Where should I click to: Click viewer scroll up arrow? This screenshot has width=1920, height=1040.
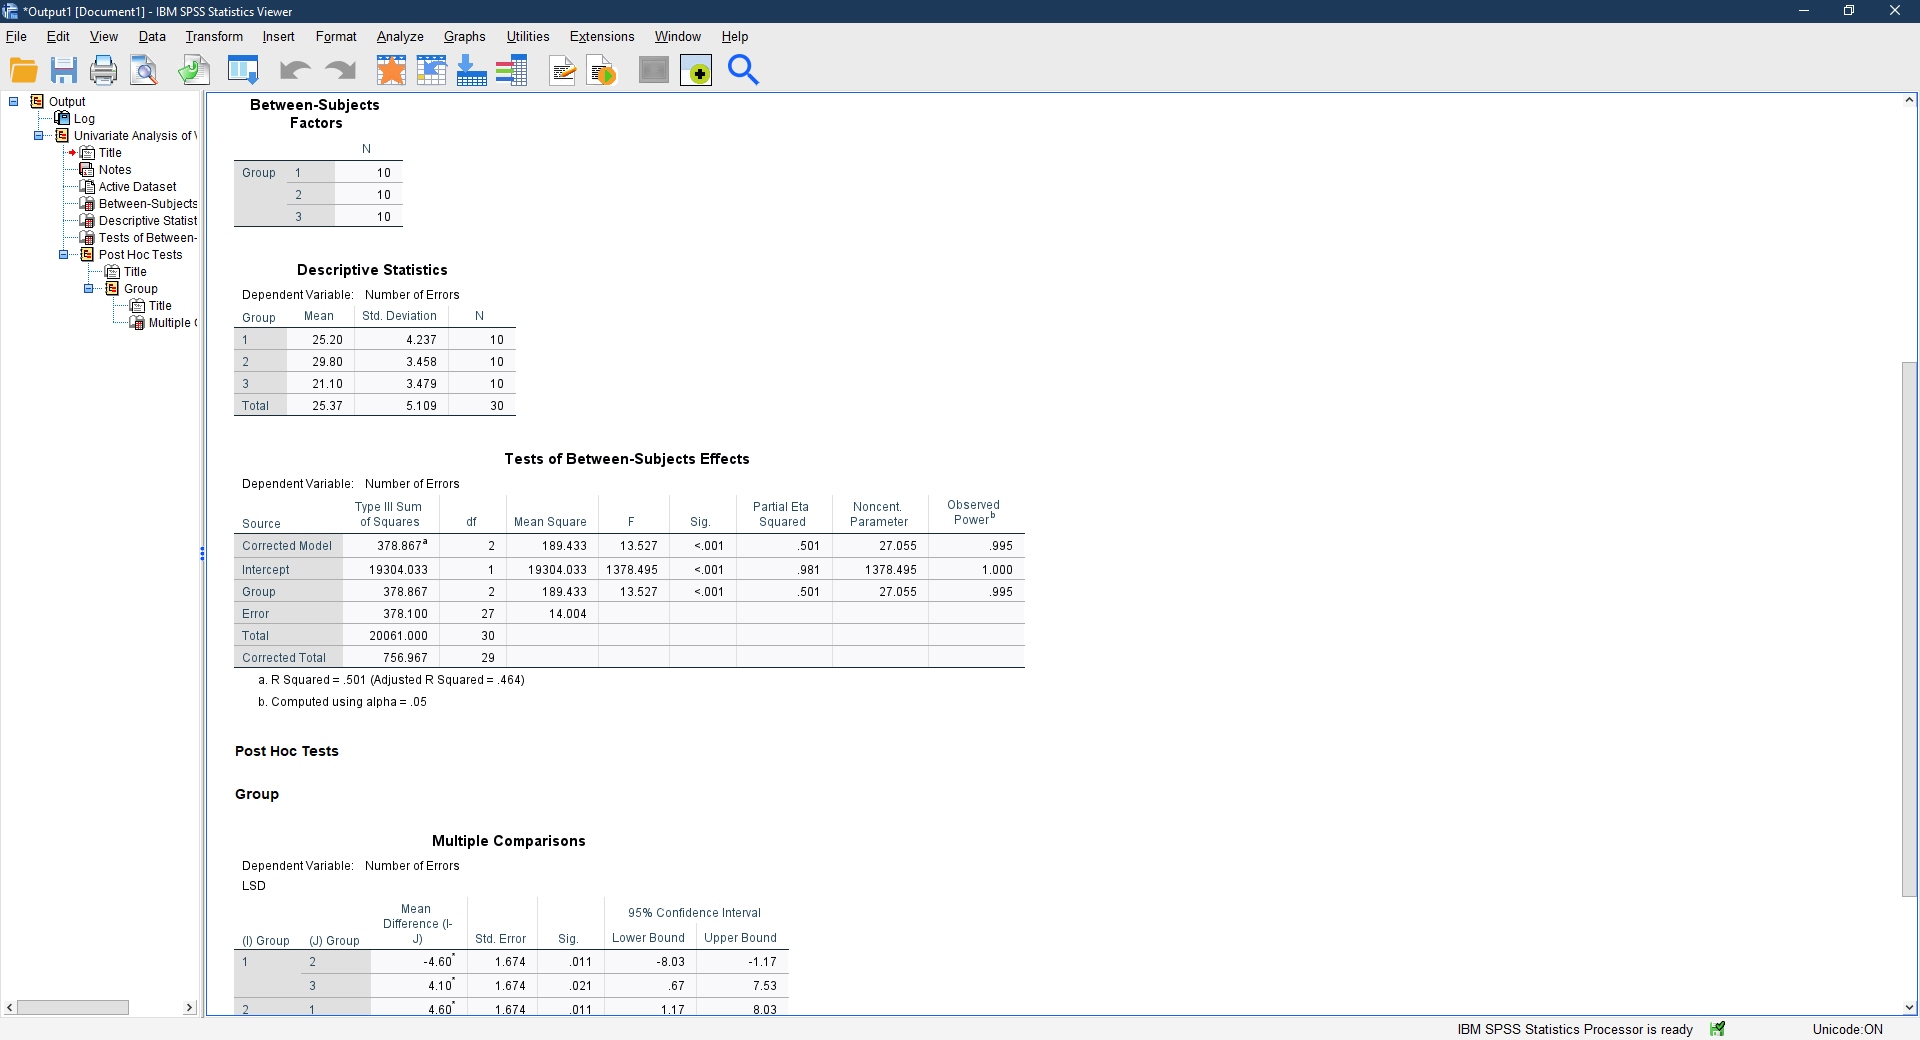pos(1909,100)
